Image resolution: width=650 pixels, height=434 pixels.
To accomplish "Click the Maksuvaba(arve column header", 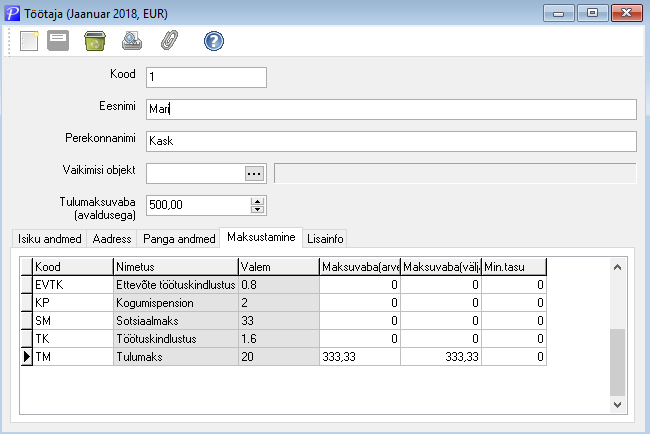I will click(360, 267).
